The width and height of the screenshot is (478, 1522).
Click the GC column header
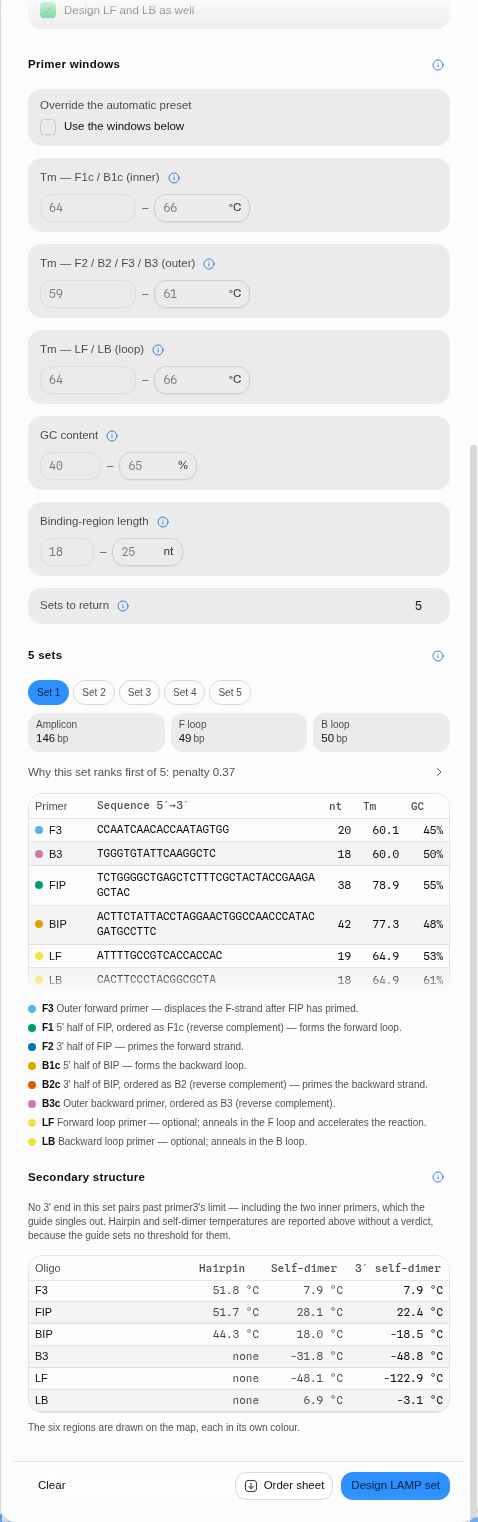click(x=417, y=806)
